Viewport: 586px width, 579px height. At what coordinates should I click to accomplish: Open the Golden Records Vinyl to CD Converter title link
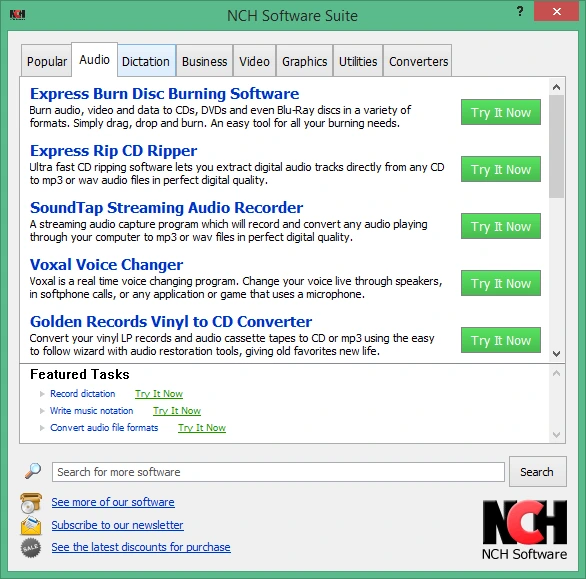click(x=171, y=321)
